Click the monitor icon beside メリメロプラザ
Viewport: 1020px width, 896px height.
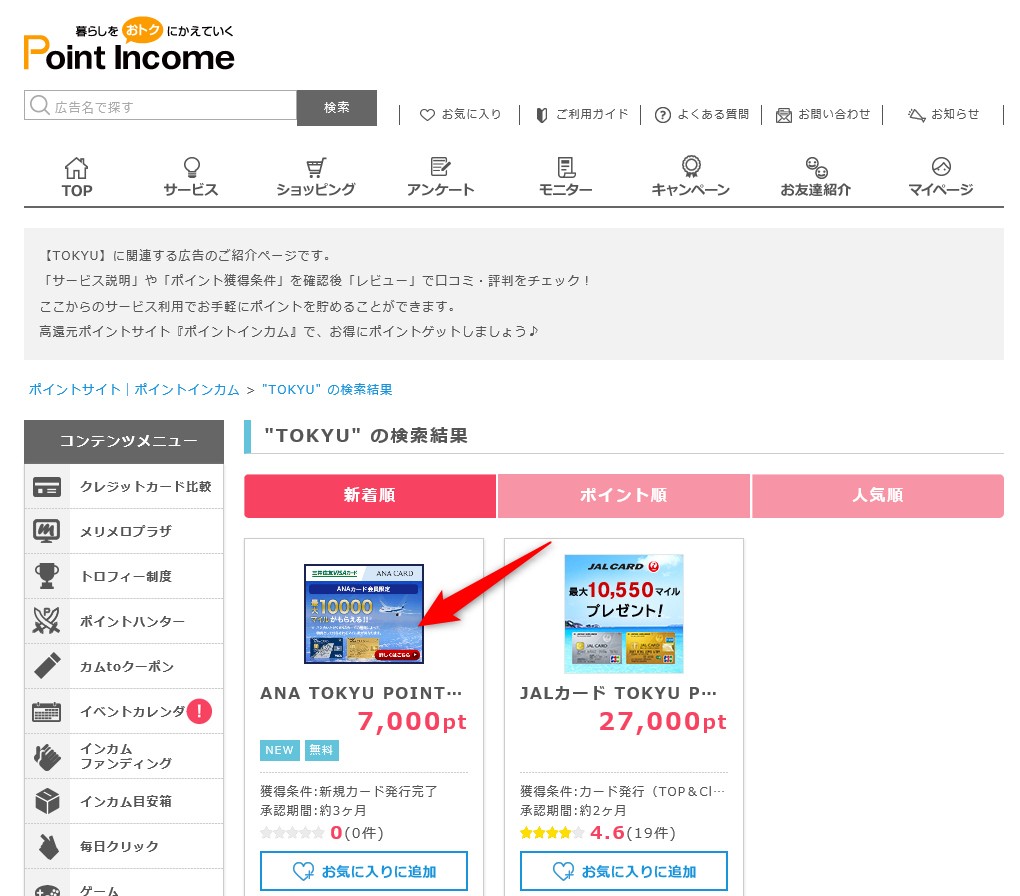[47, 531]
